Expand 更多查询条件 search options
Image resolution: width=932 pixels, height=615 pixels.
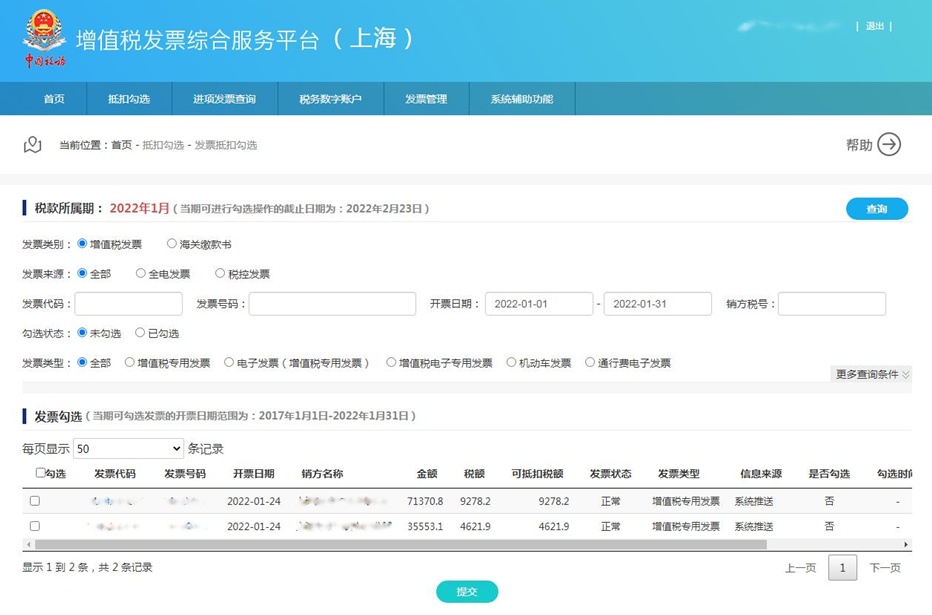tap(872, 374)
